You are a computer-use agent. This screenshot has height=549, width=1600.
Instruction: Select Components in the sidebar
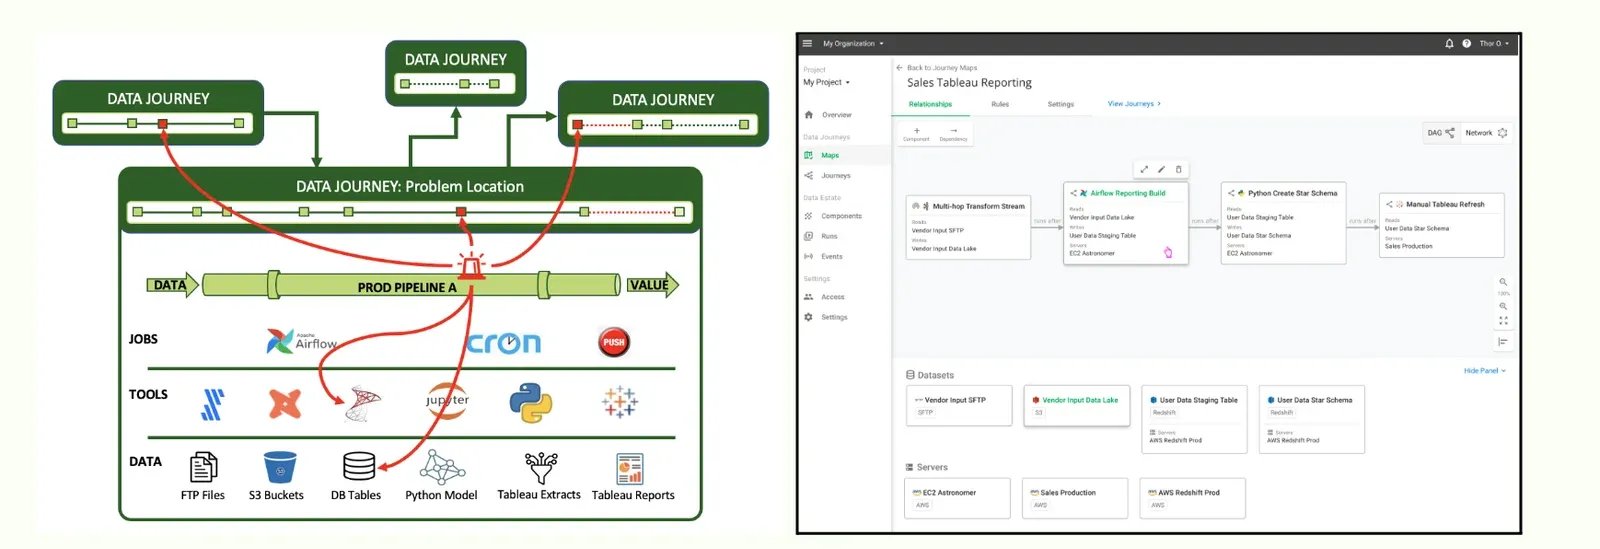[x=841, y=216]
